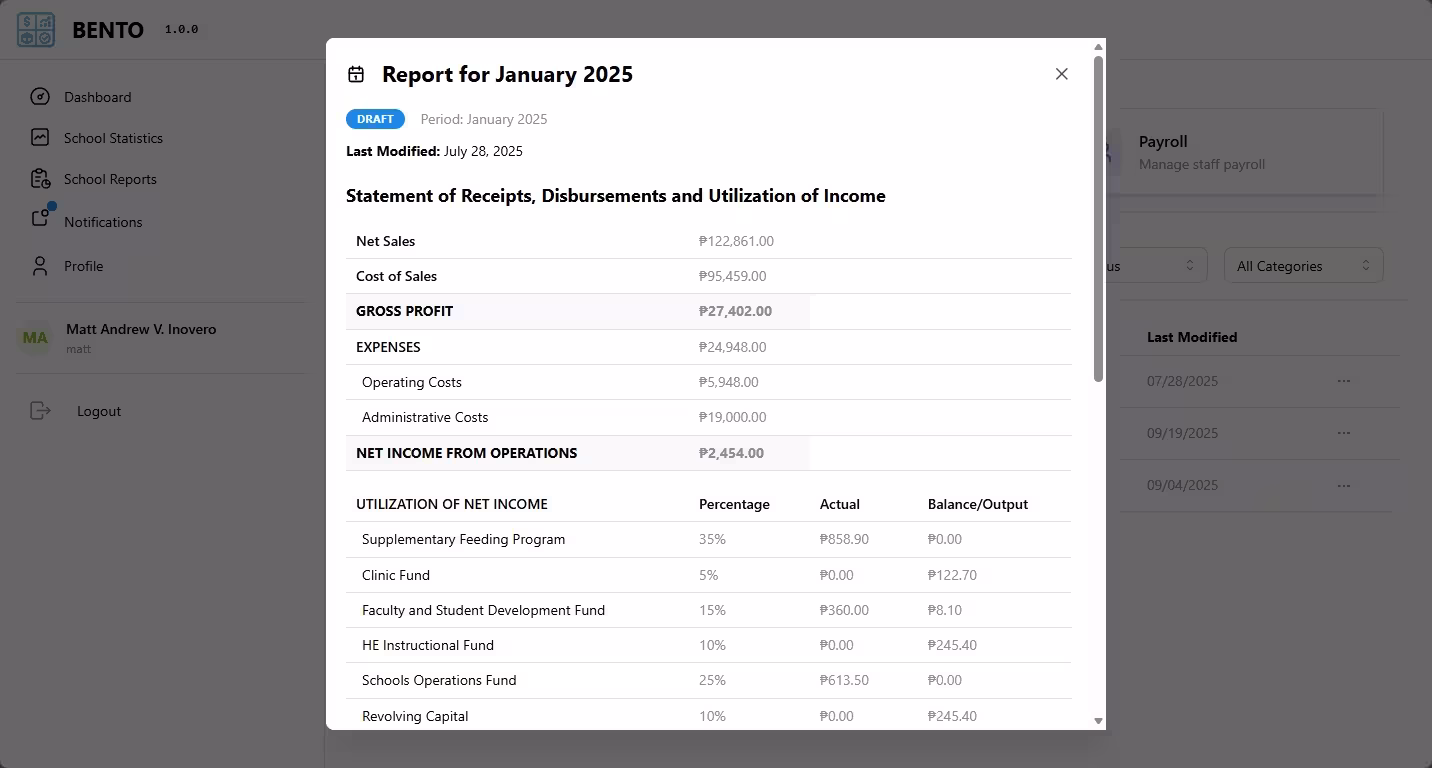This screenshot has width=1432, height=768.
Task: Go to School Statistics page
Action: coord(113,138)
